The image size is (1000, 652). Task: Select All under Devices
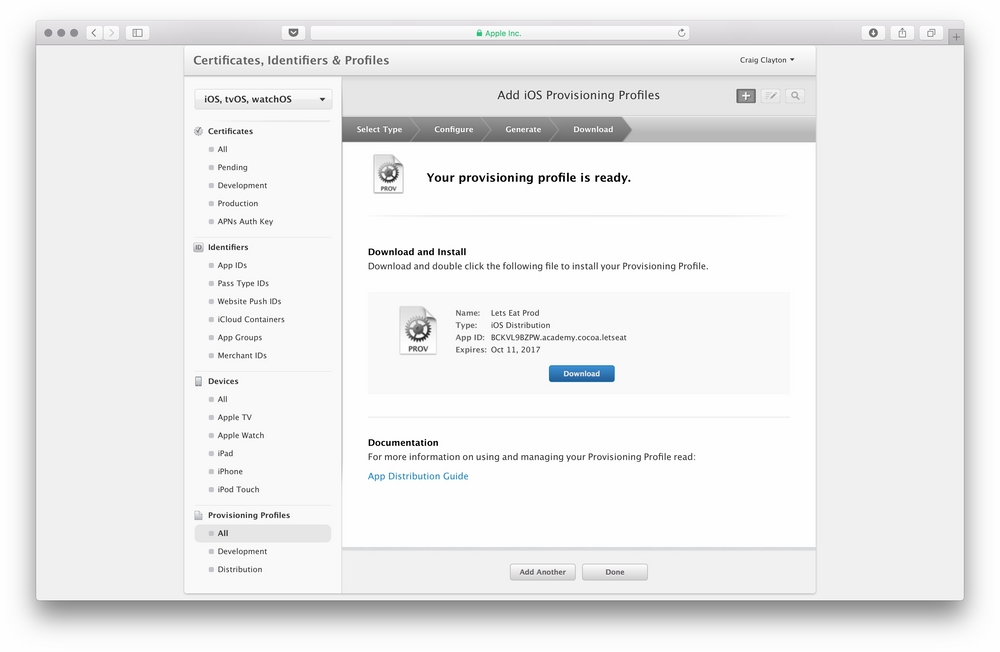(x=223, y=399)
